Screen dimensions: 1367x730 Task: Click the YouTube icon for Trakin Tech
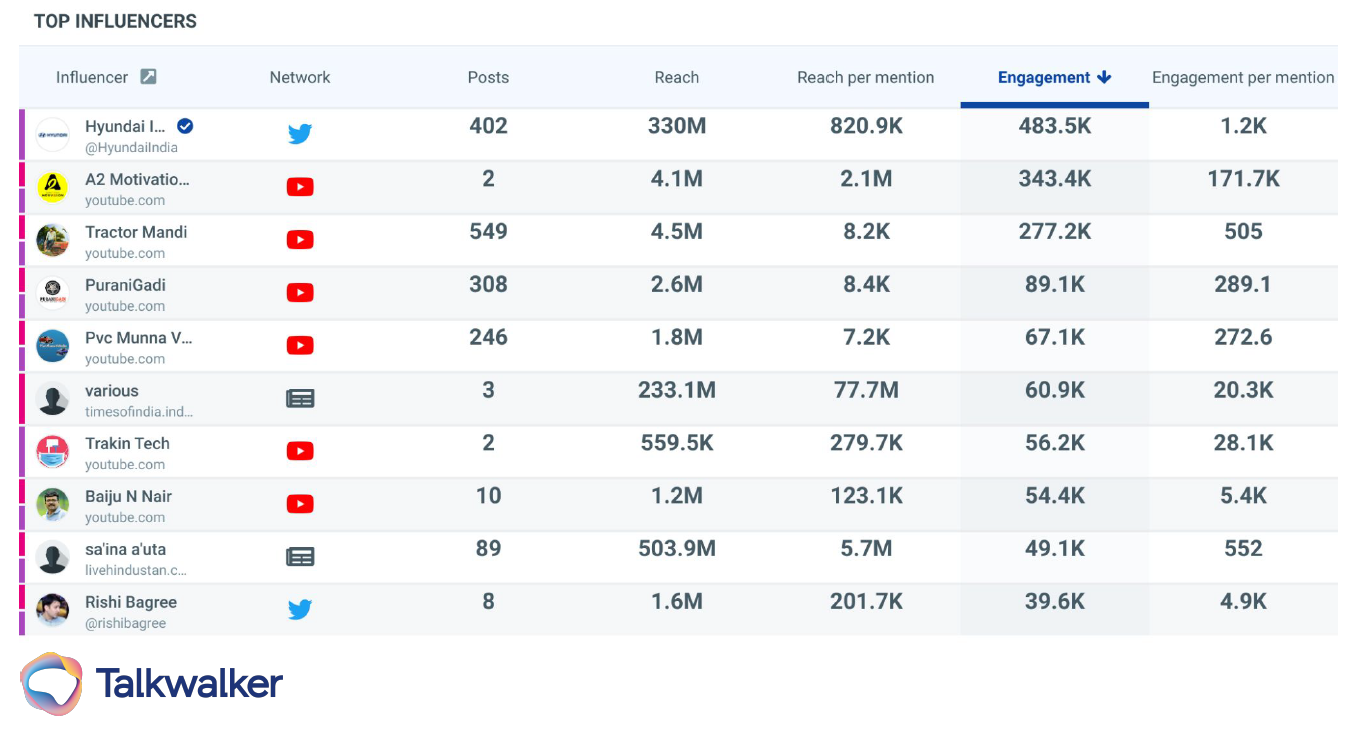pos(300,451)
